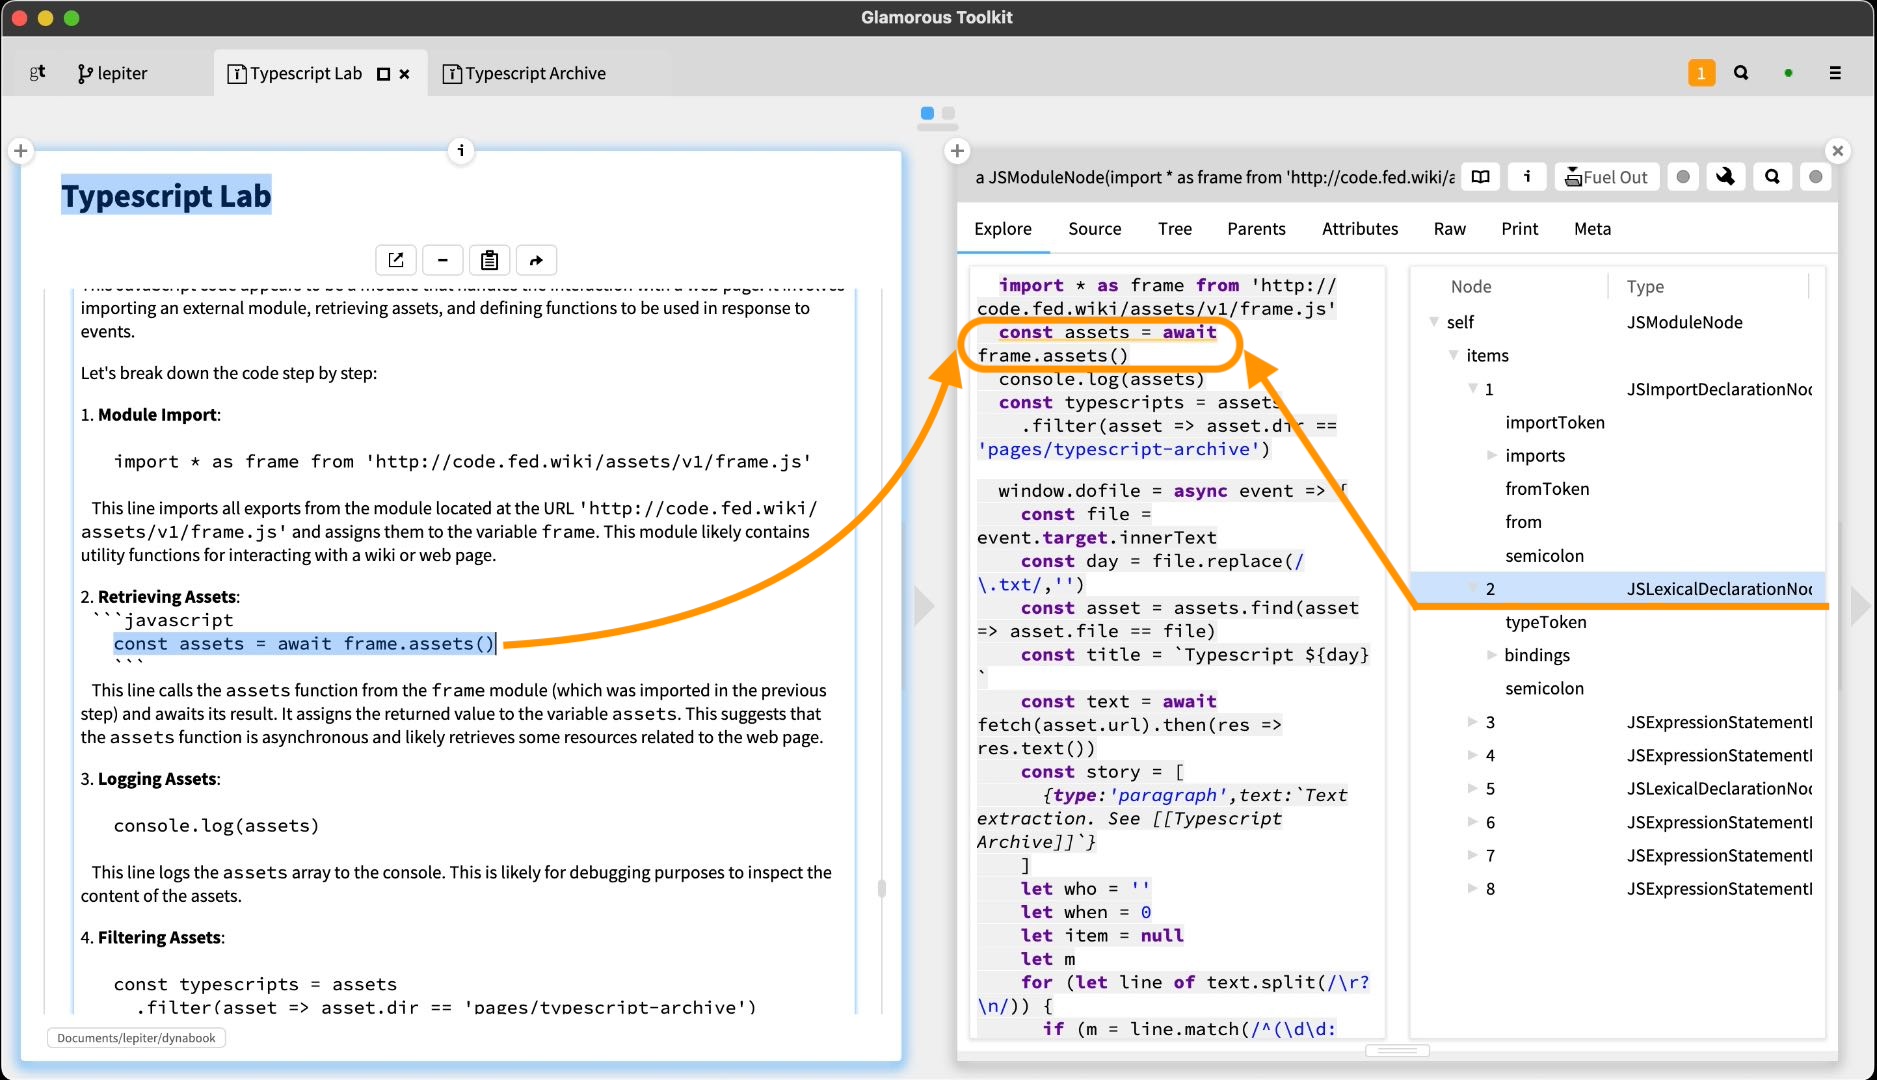The height and width of the screenshot is (1080, 1877).
Task: Click the Documents/lepiter/dynabook path label
Action: pos(136,1038)
